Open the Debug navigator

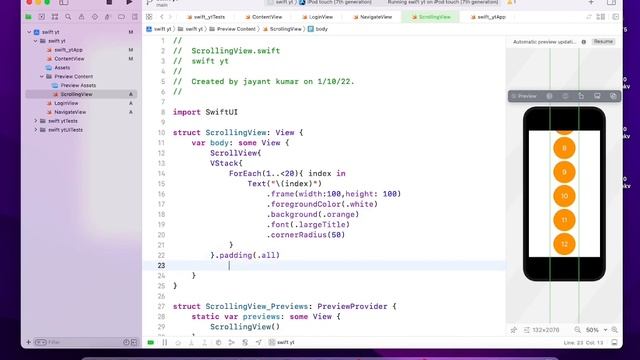click(x=108, y=17)
